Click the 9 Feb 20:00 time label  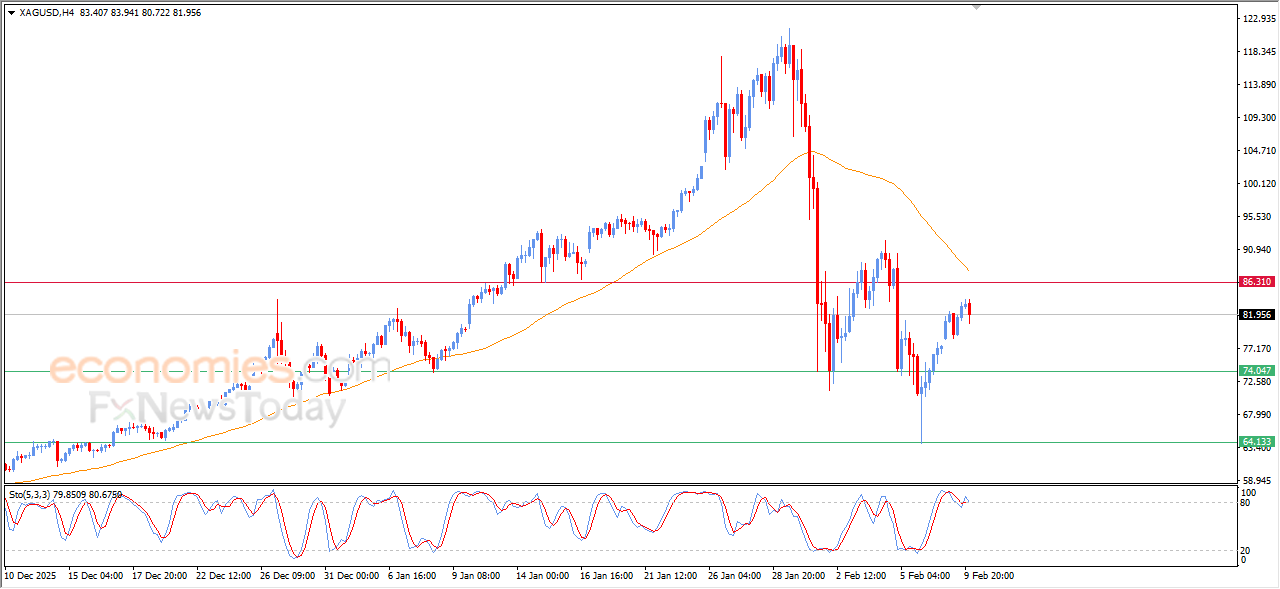click(x=987, y=576)
